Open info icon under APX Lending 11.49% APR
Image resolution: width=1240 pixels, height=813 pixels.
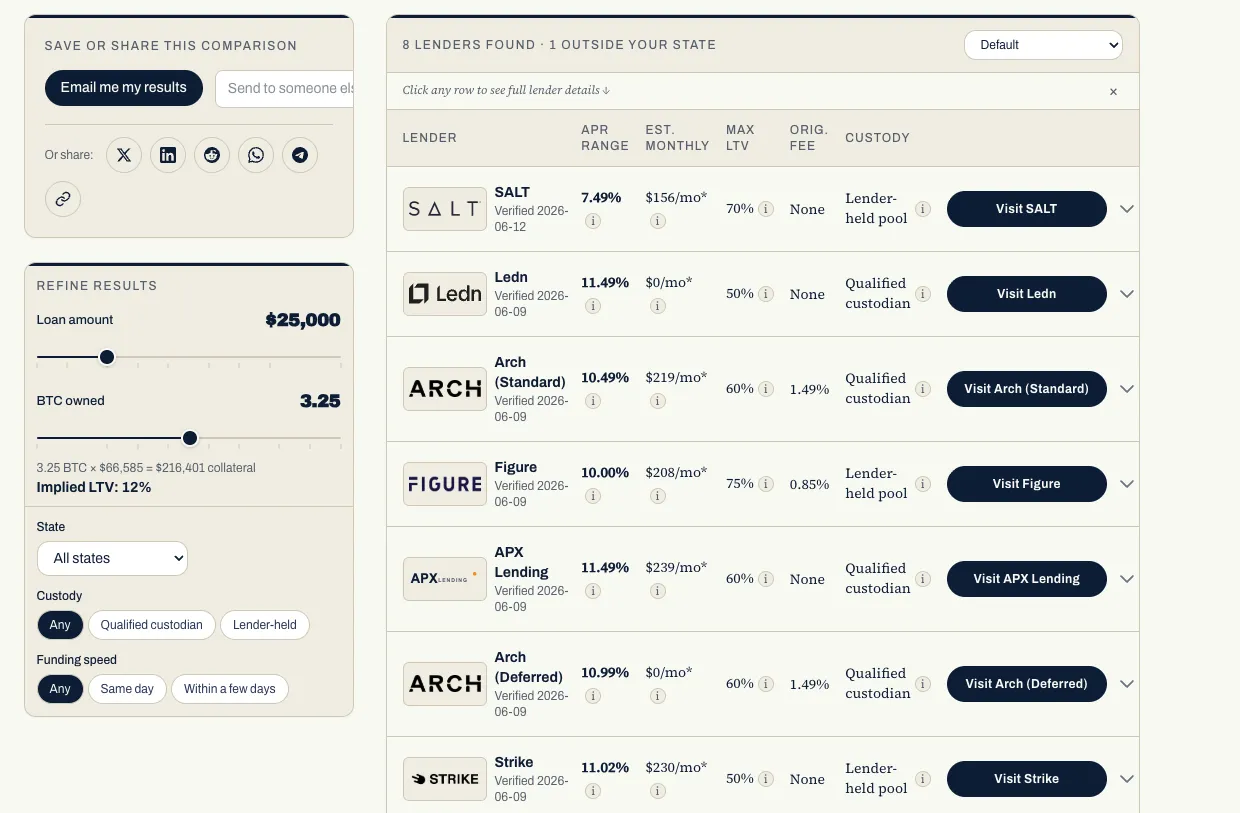pyautogui.click(x=593, y=591)
